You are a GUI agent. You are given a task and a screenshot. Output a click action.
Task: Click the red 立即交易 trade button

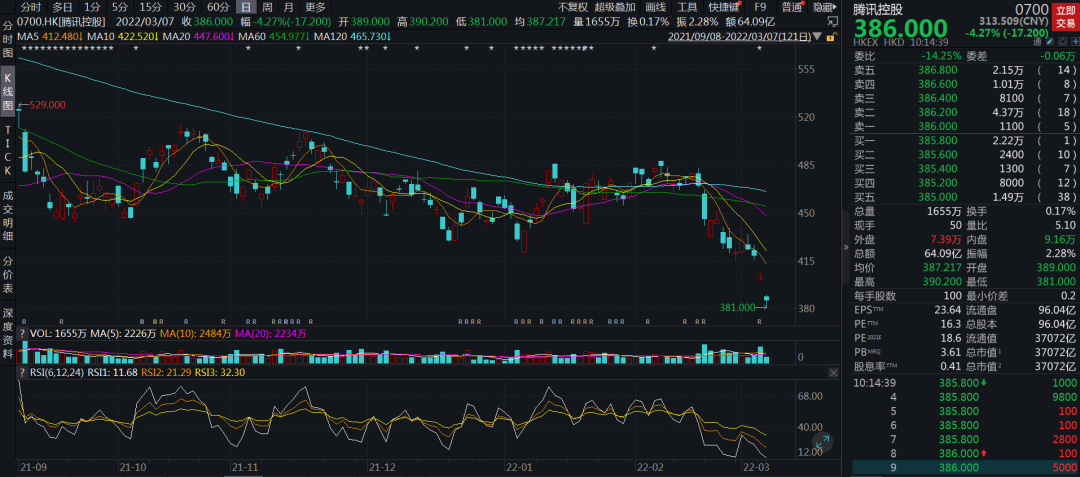[x=1065, y=15]
